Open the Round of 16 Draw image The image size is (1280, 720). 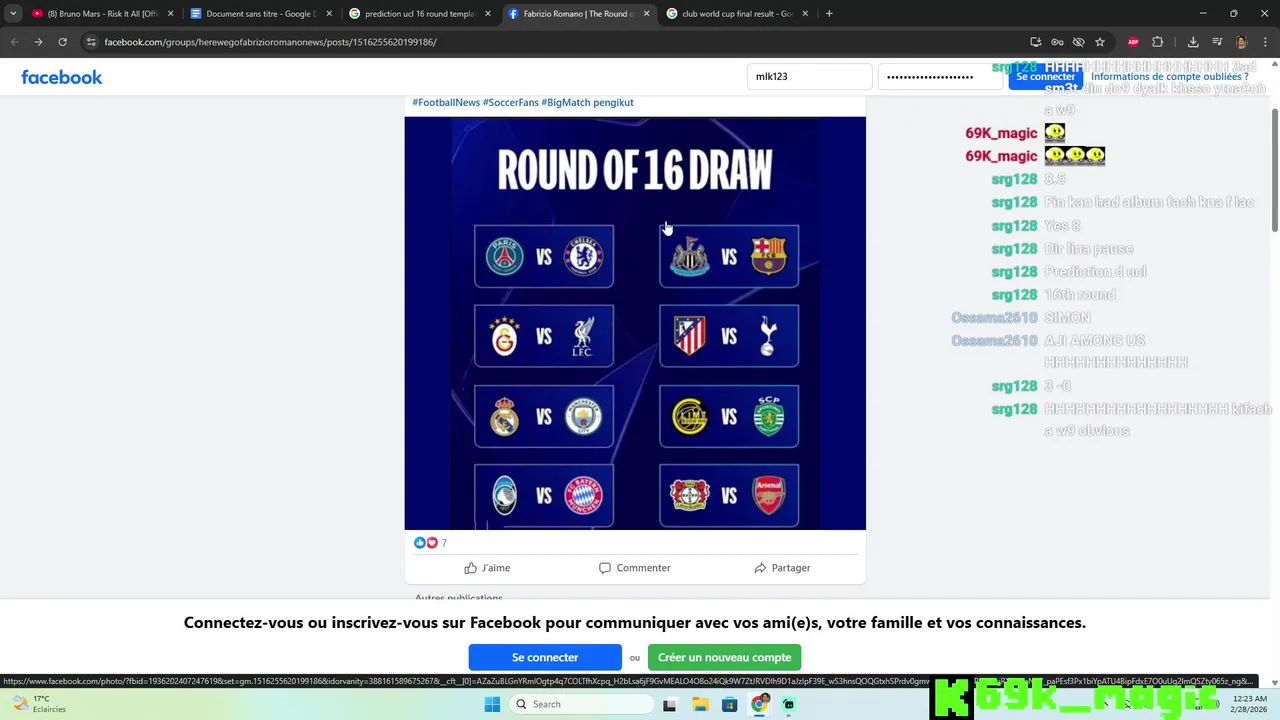coord(635,323)
